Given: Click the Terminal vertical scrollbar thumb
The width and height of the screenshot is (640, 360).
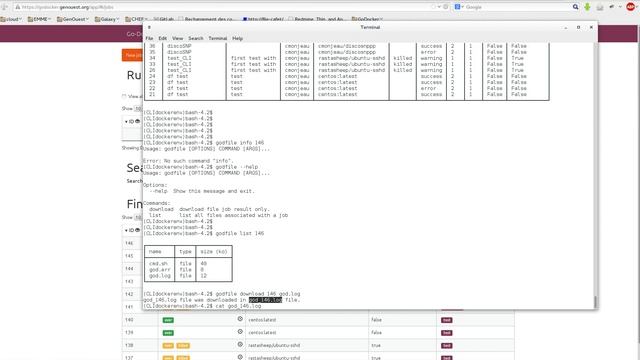Looking at the screenshot, I should click(x=596, y=302).
